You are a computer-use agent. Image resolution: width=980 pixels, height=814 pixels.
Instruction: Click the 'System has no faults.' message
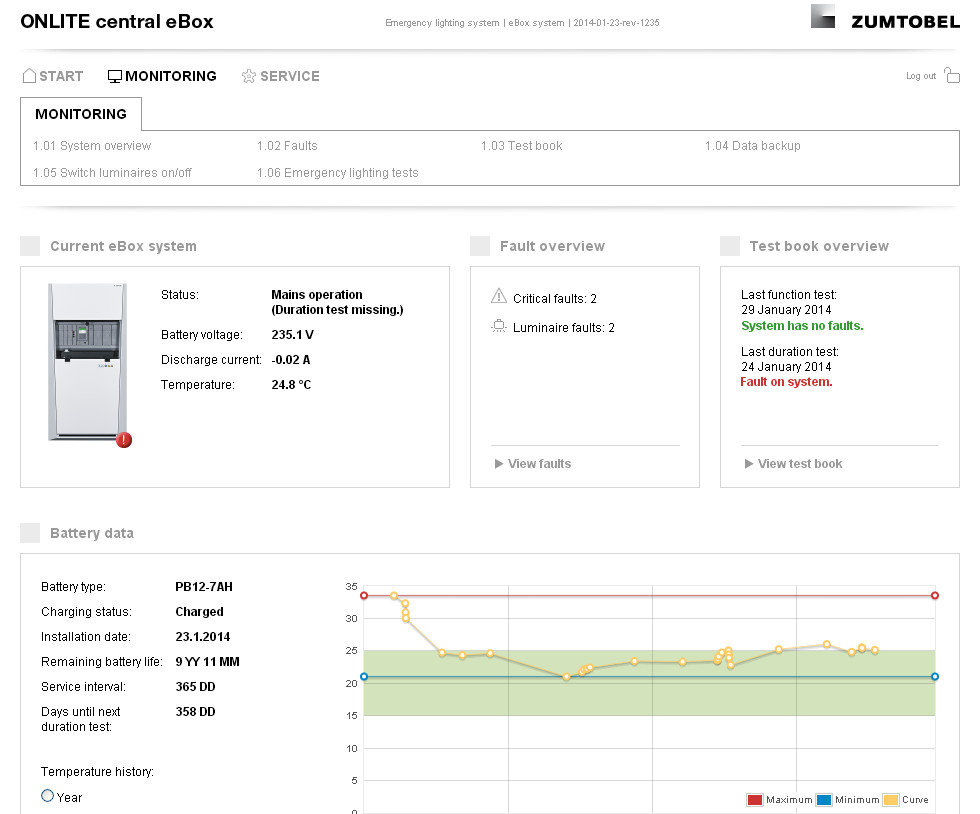(802, 326)
